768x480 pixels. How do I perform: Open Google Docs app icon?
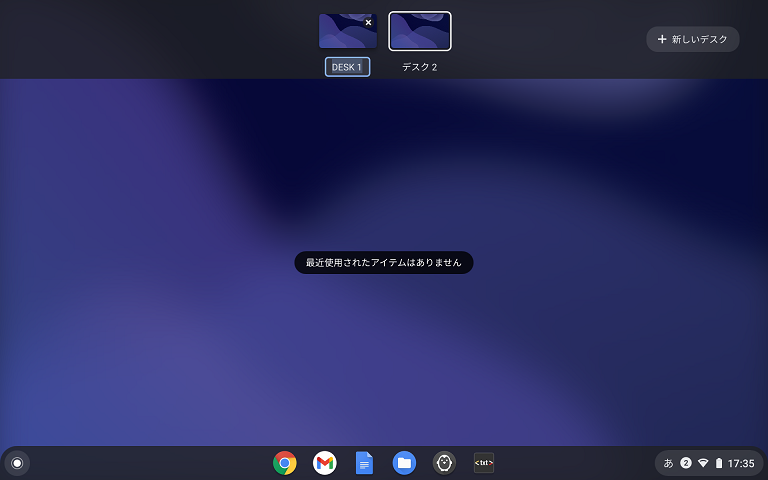[x=364, y=463]
